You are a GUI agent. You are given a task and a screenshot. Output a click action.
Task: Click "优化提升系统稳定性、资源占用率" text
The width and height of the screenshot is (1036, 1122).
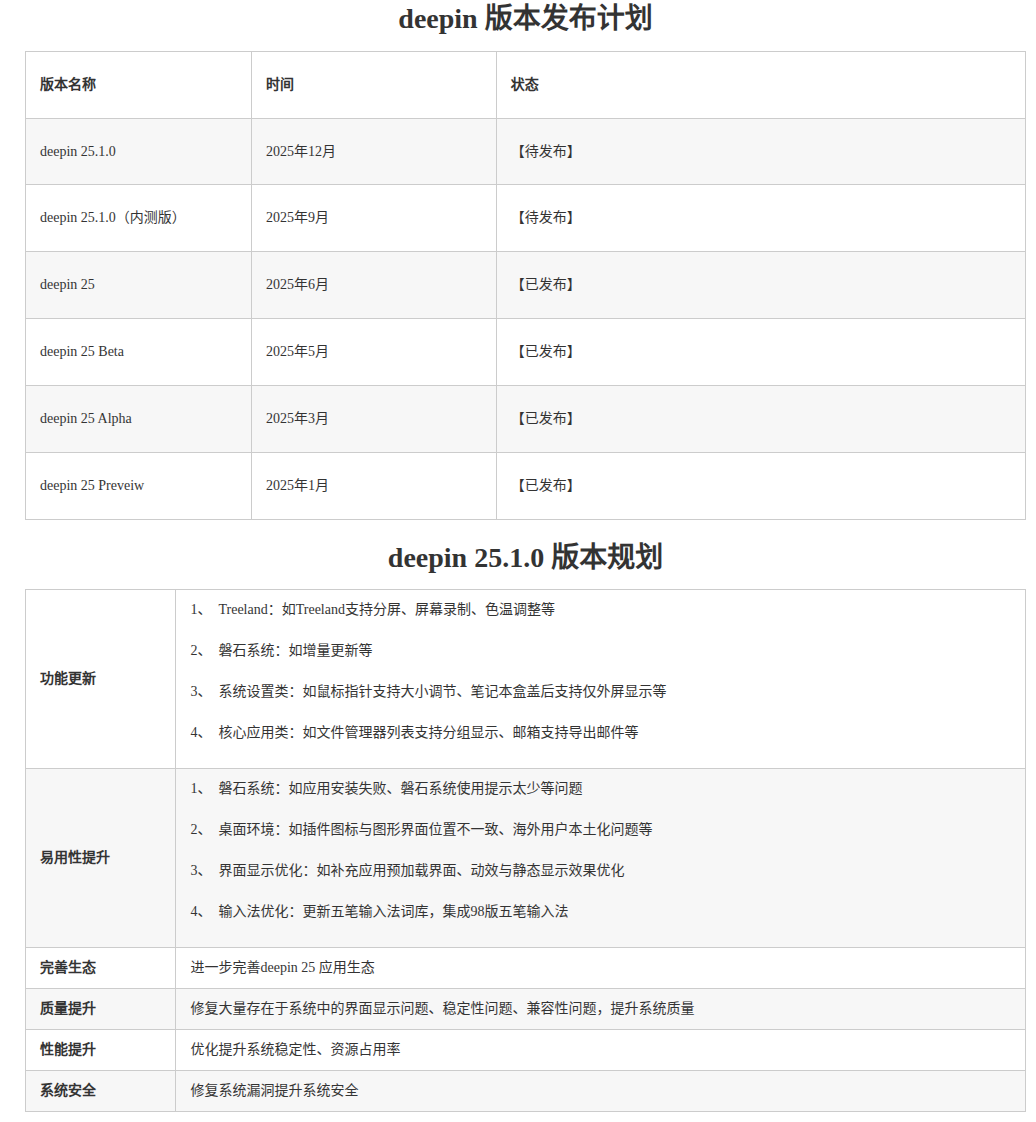295,1050
